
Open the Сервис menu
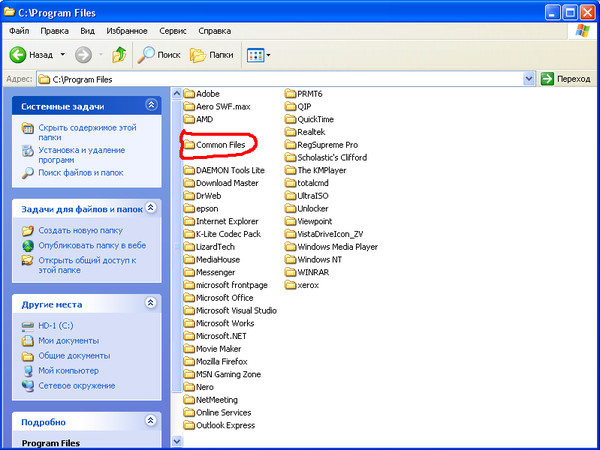(173, 31)
